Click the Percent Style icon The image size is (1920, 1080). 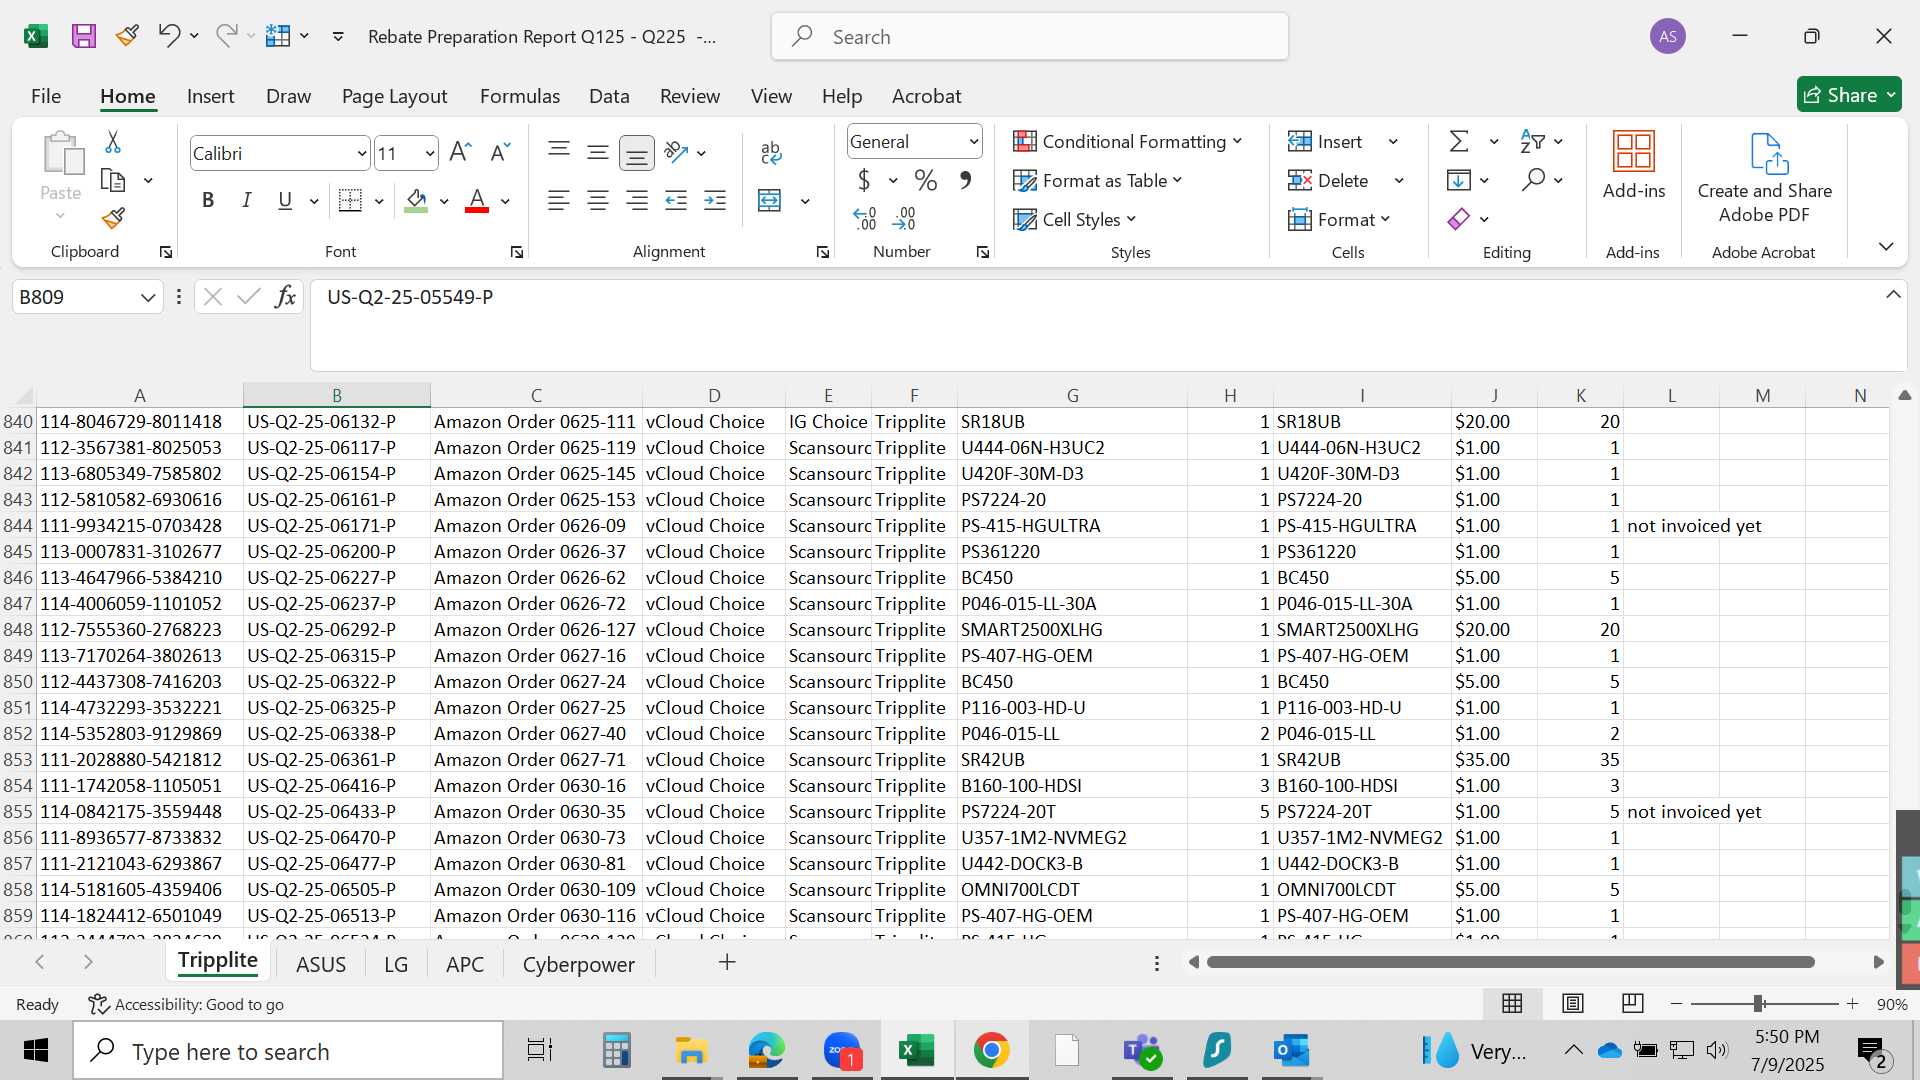(x=926, y=181)
